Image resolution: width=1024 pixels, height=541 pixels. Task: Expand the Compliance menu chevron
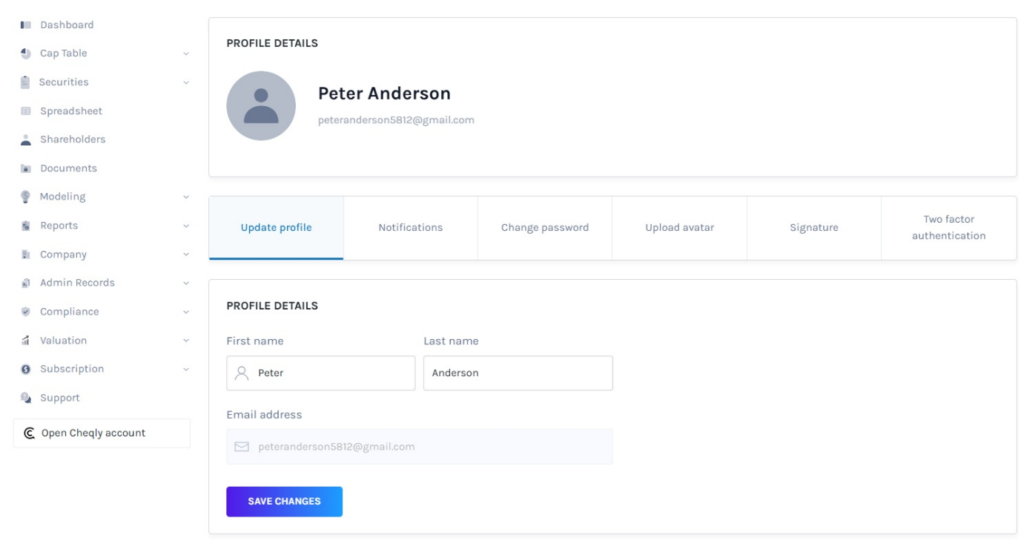pyautogui.click(x=186, y=312)
